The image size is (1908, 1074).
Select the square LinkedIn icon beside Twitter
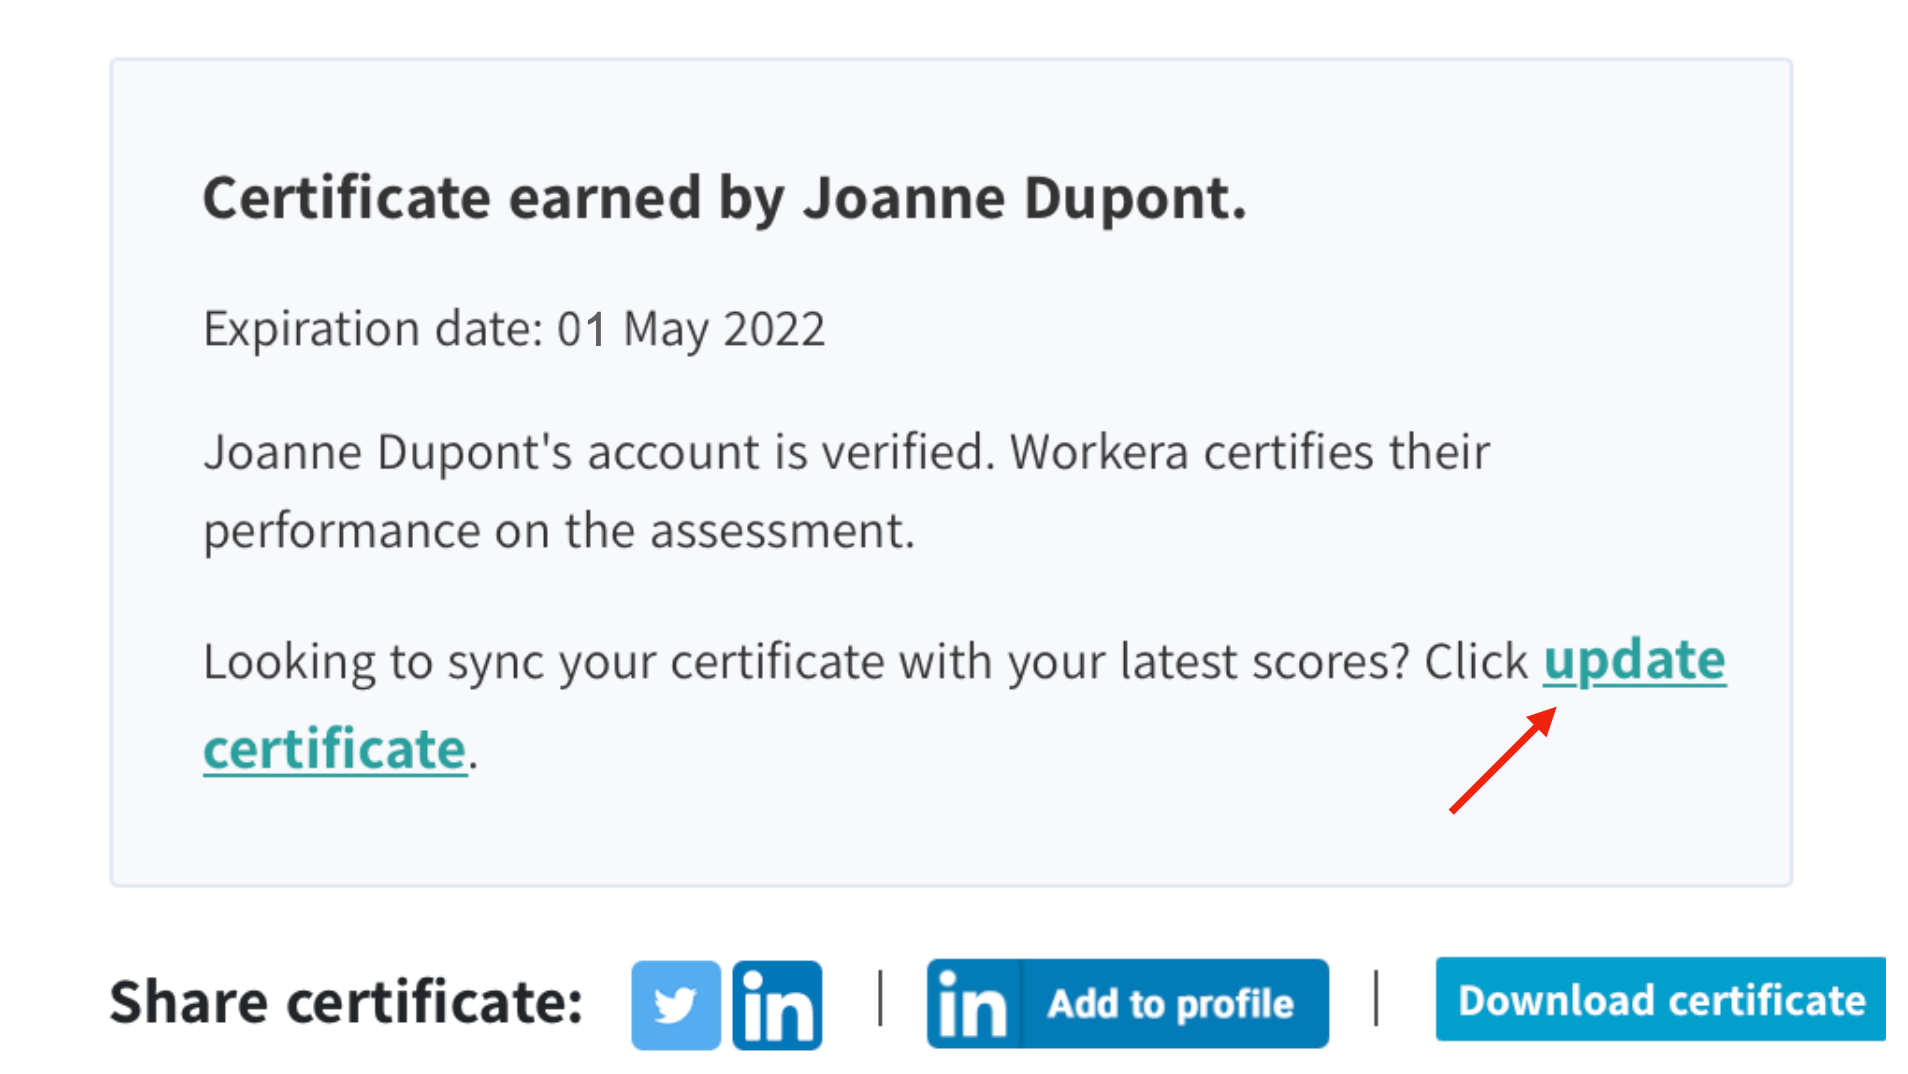click(x=777, y=1003)
